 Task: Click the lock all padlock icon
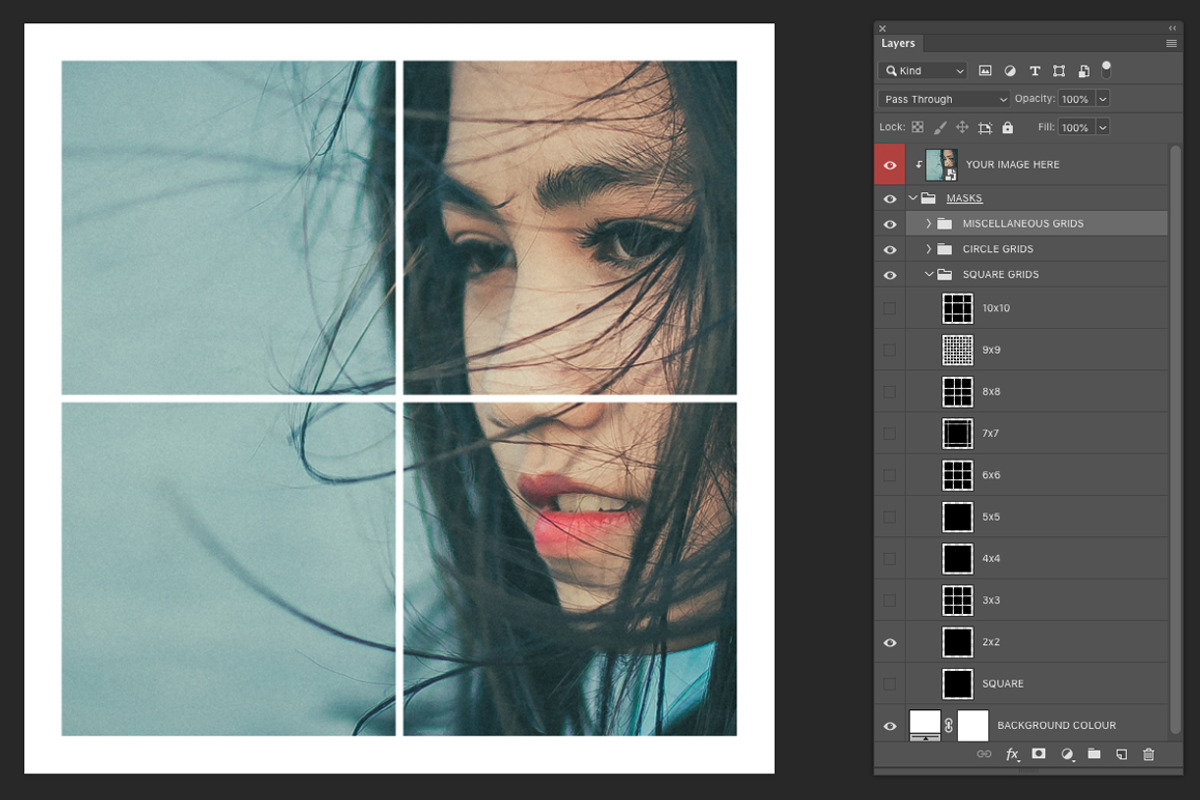(x=1007, y=127)
